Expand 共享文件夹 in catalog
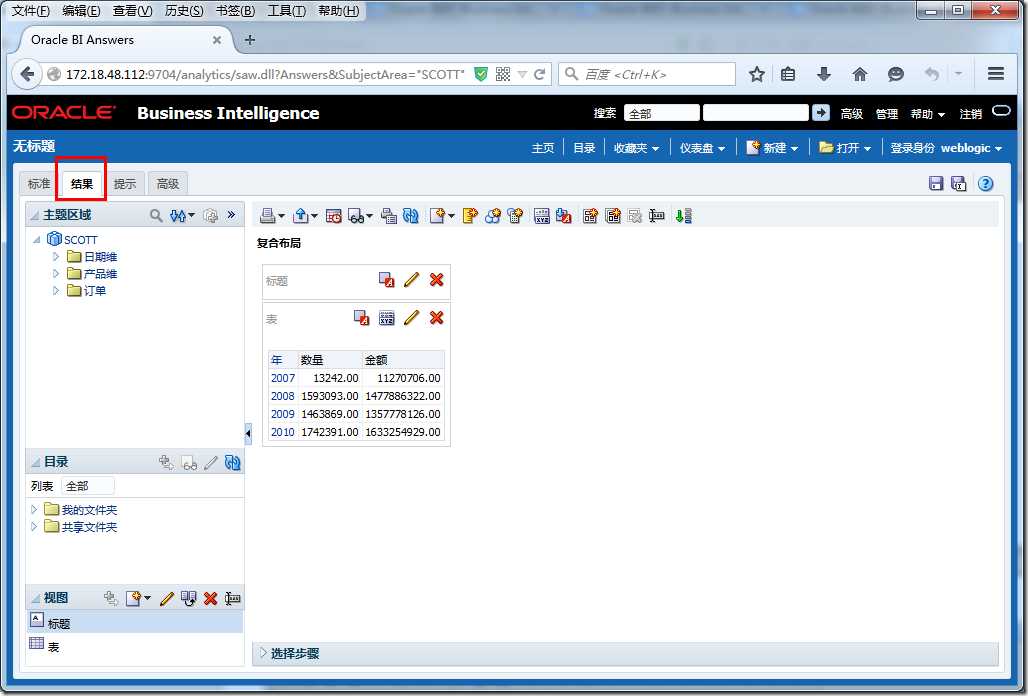 coord(34,526)
